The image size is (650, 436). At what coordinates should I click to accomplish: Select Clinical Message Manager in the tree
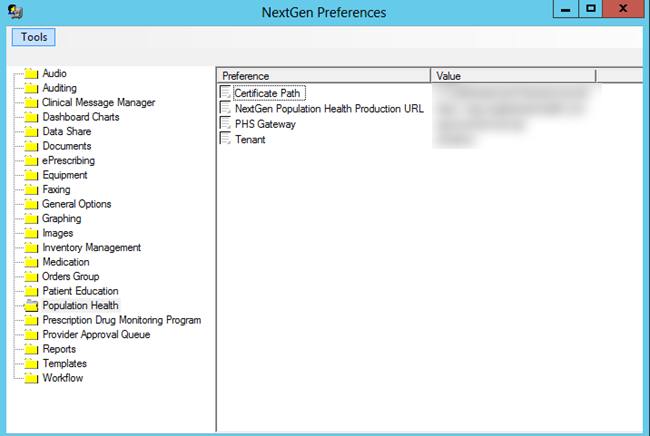coord(99,102)
